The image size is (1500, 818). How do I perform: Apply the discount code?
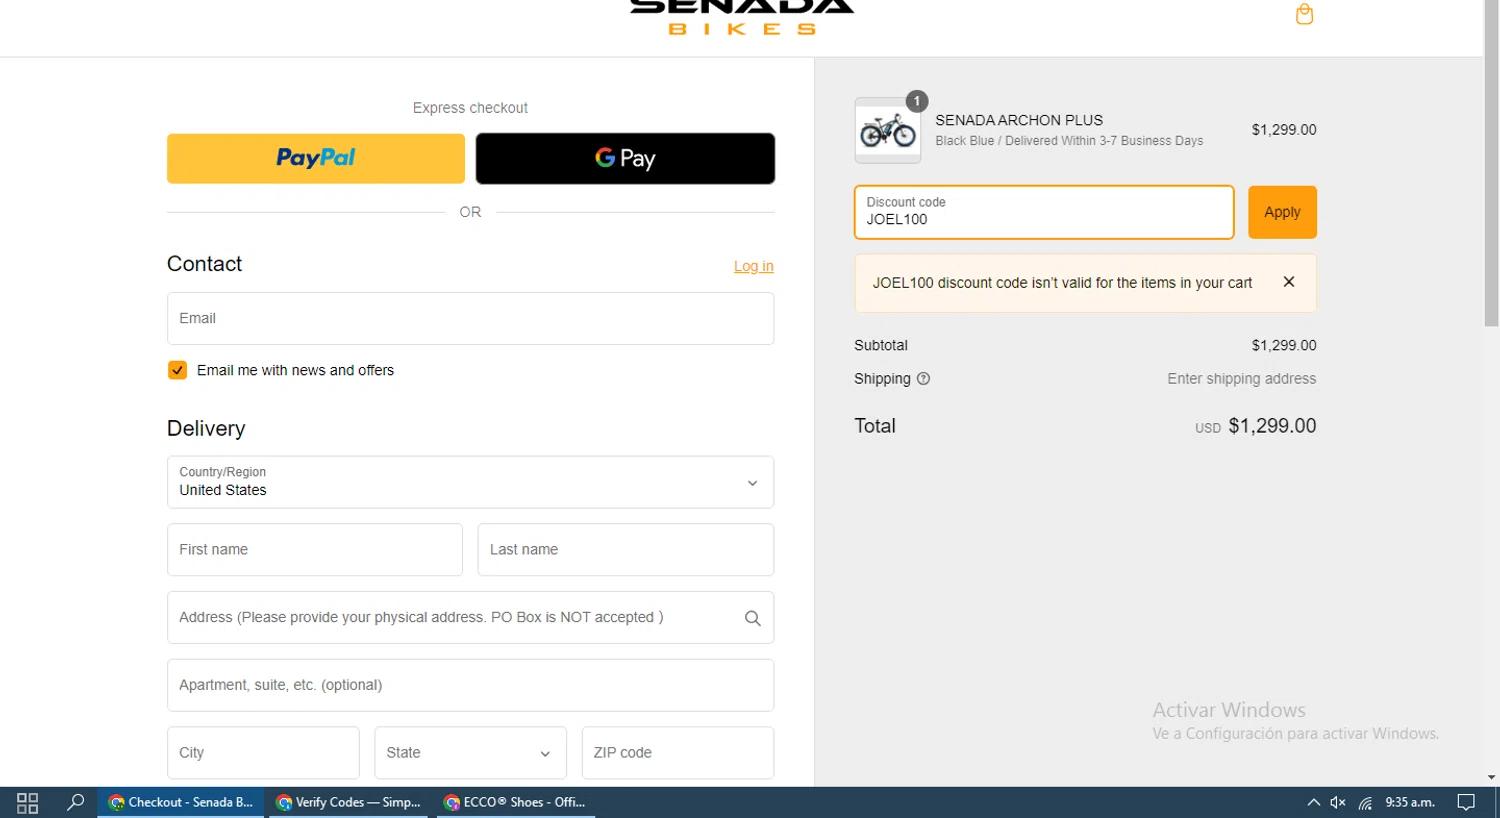tap(1282, 212)
